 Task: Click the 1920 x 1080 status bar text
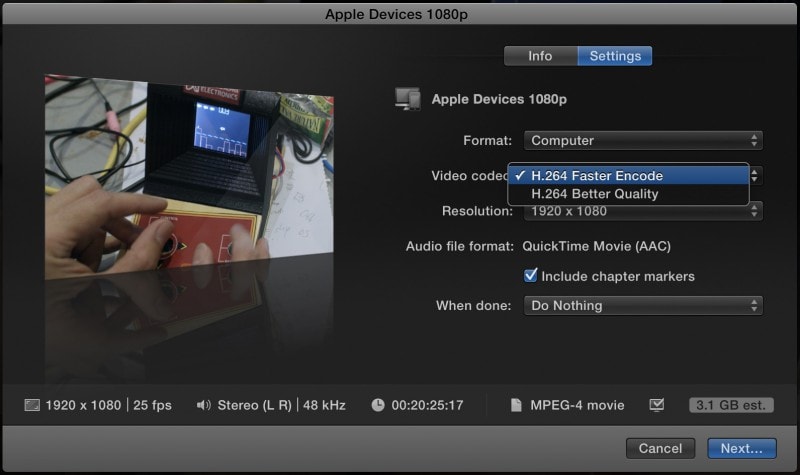[83, 405]
